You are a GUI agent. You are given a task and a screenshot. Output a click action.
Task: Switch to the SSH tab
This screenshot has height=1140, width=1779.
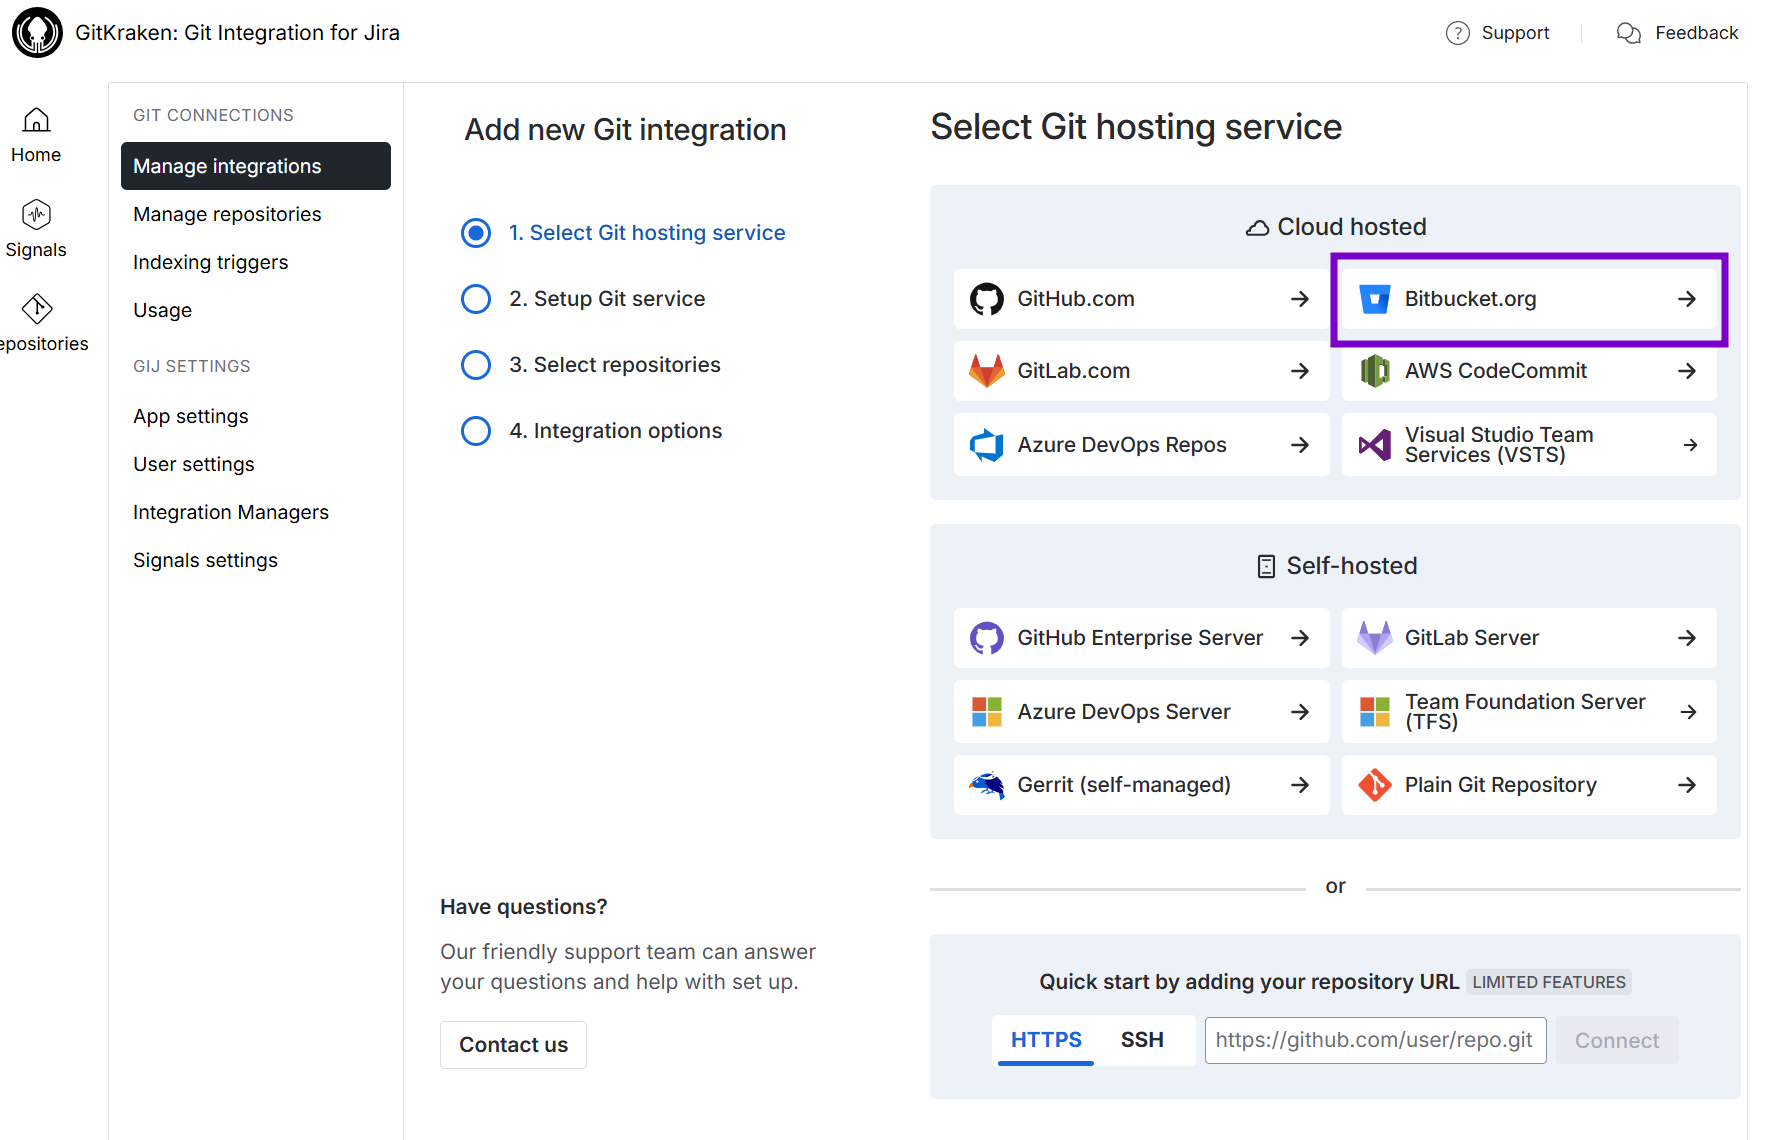click(1141, 1040)
